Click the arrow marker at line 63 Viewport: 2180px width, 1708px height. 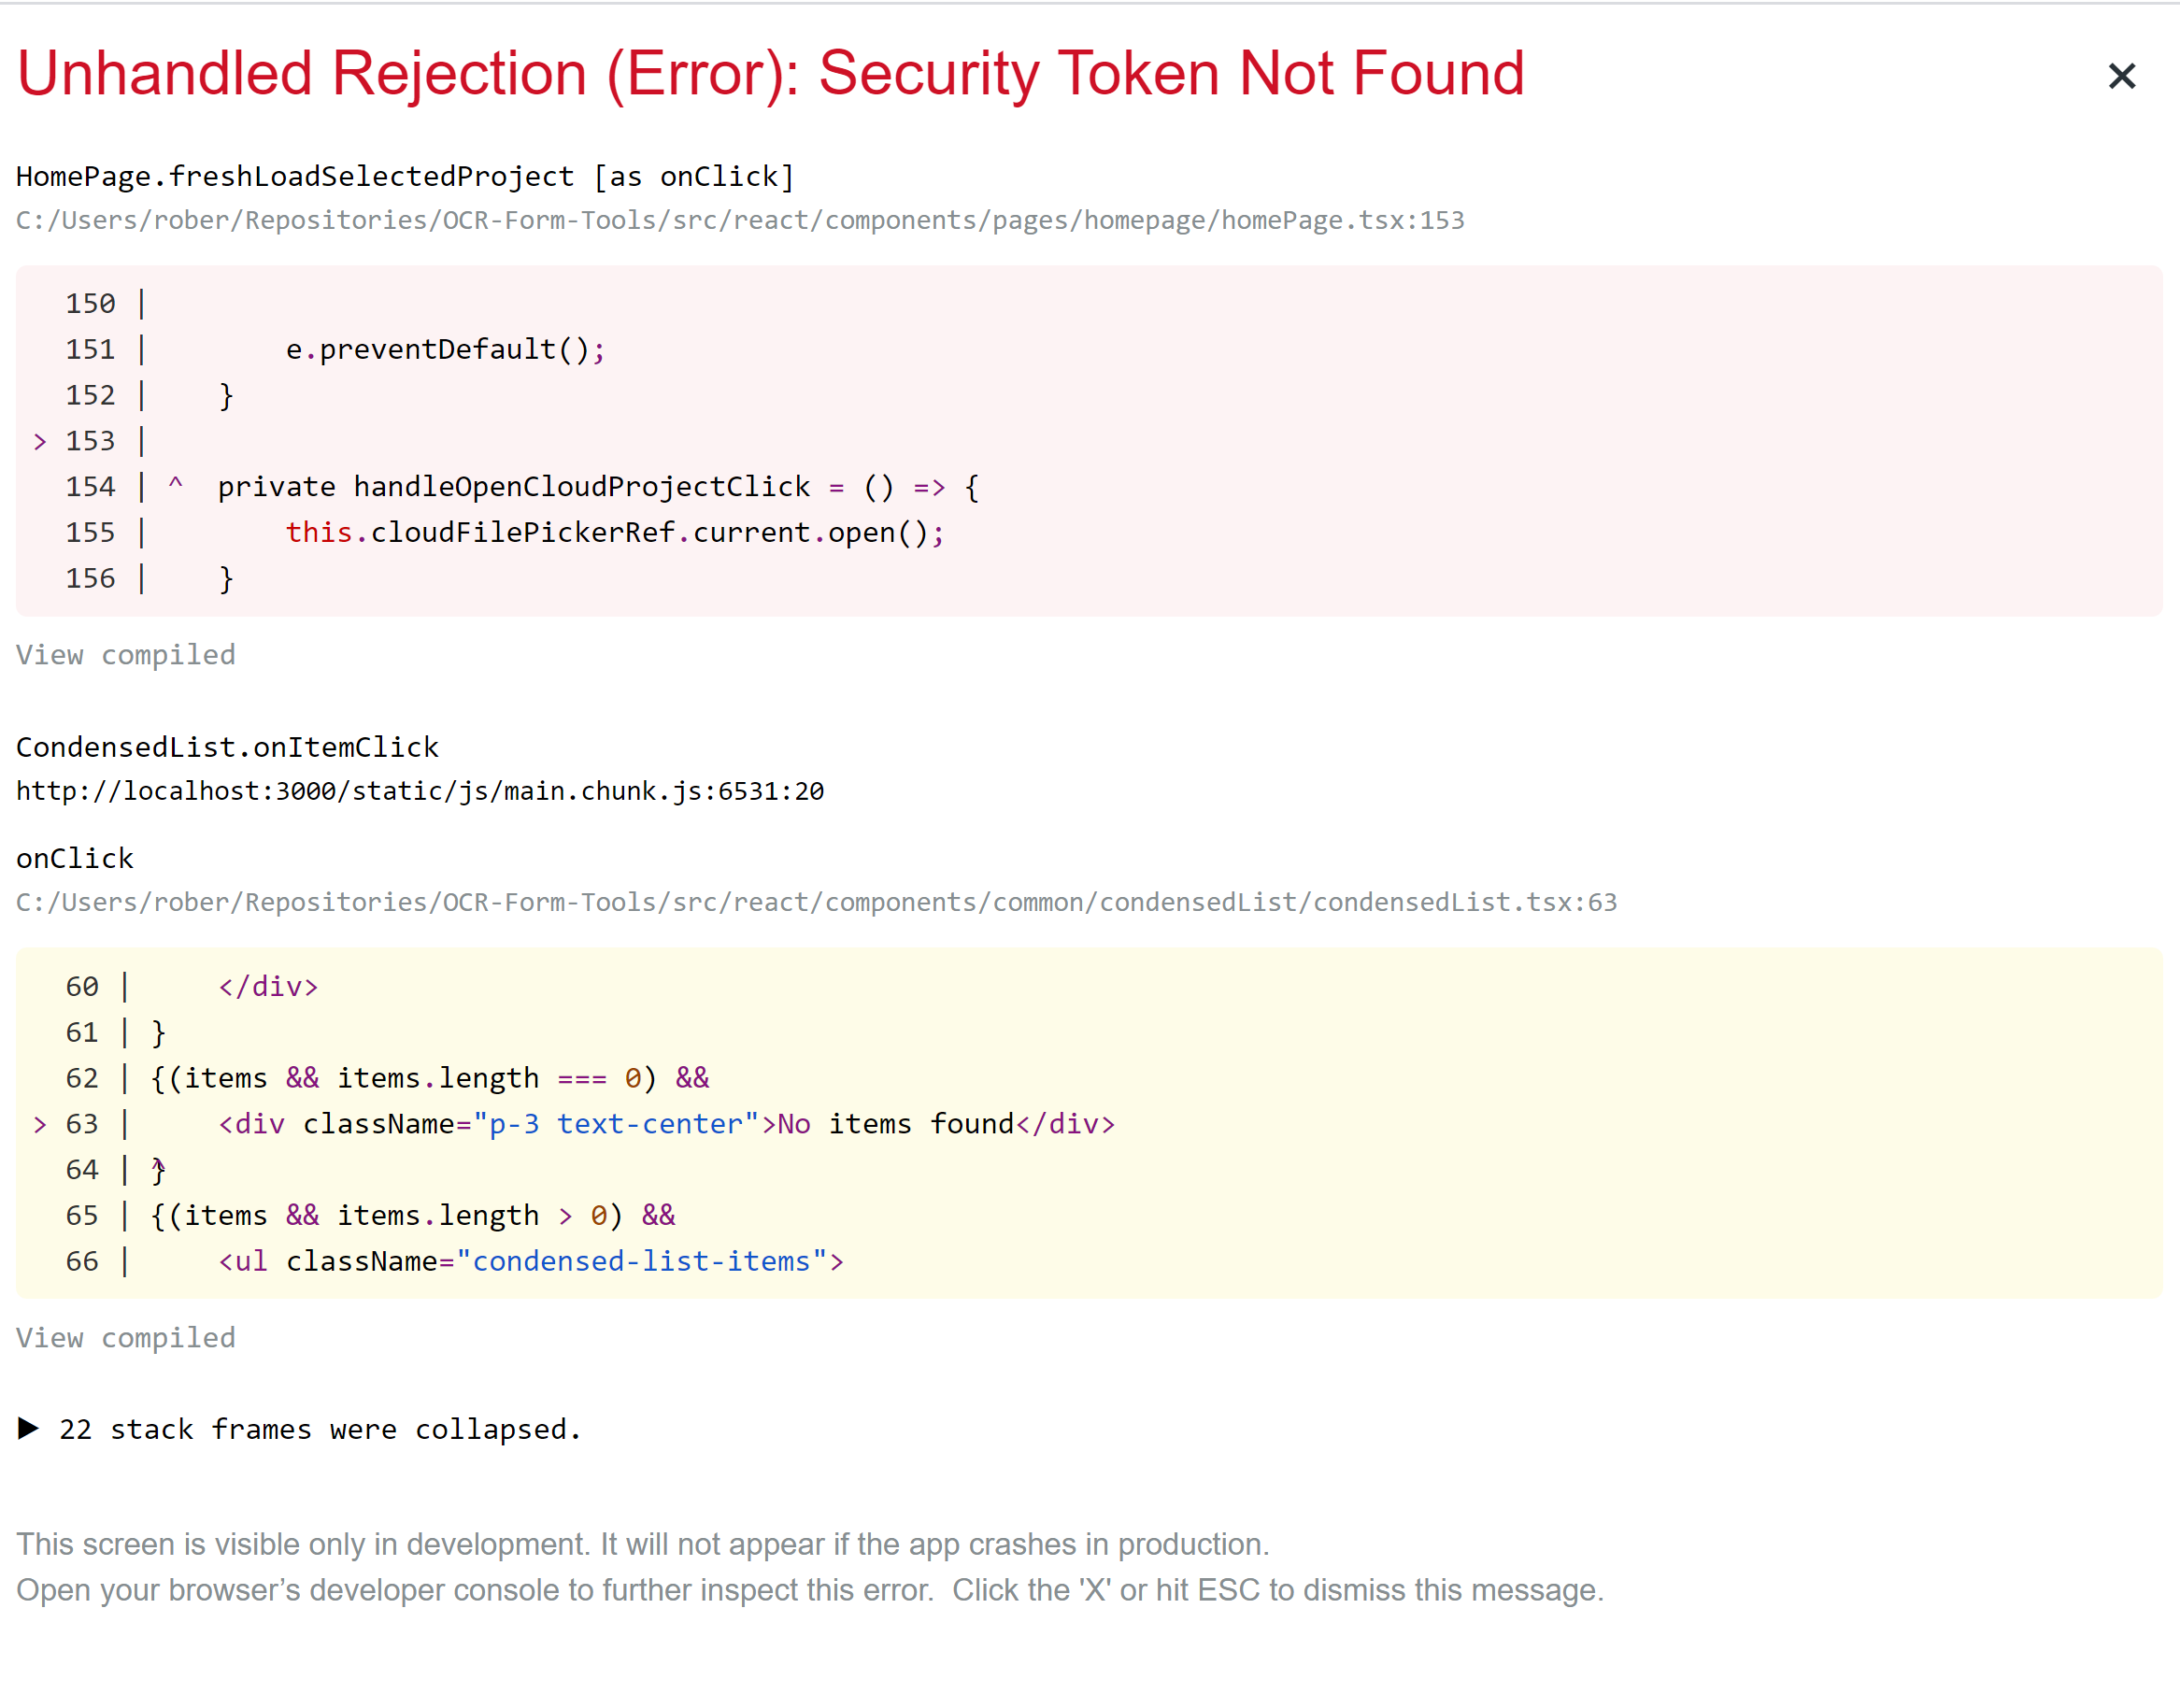(40, 1123)
